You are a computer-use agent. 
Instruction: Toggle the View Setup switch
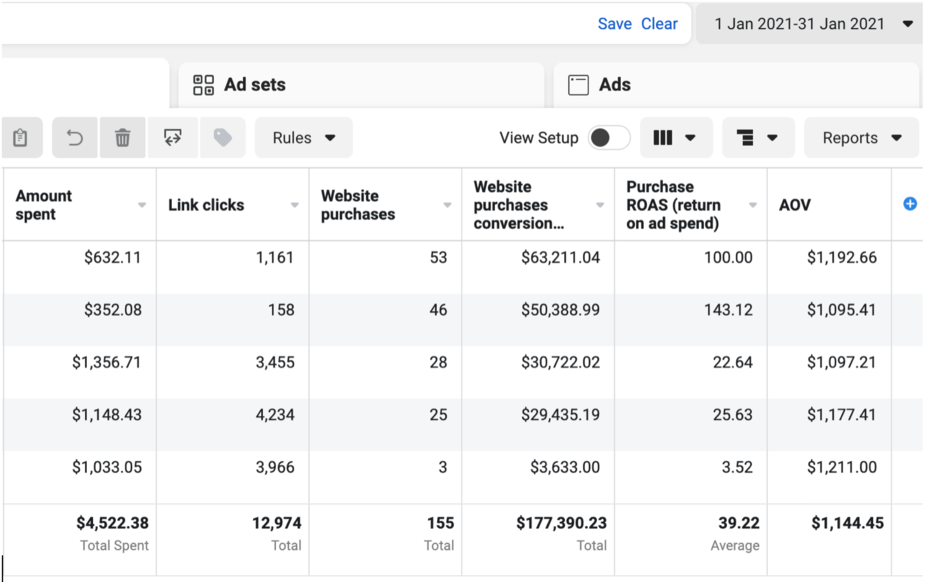[x=608, y=138]
